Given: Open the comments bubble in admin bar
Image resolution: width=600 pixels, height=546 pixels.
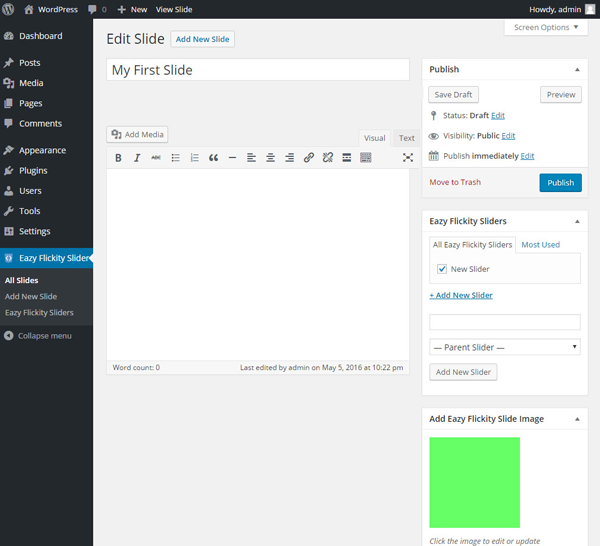Looking at the screenshot, I should 97,9.
